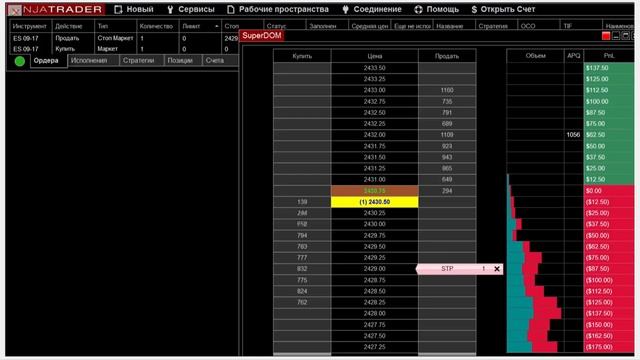640x360 pixels.
Task: Click the red PnL cell ($175.00)
Action: (609, 347)
